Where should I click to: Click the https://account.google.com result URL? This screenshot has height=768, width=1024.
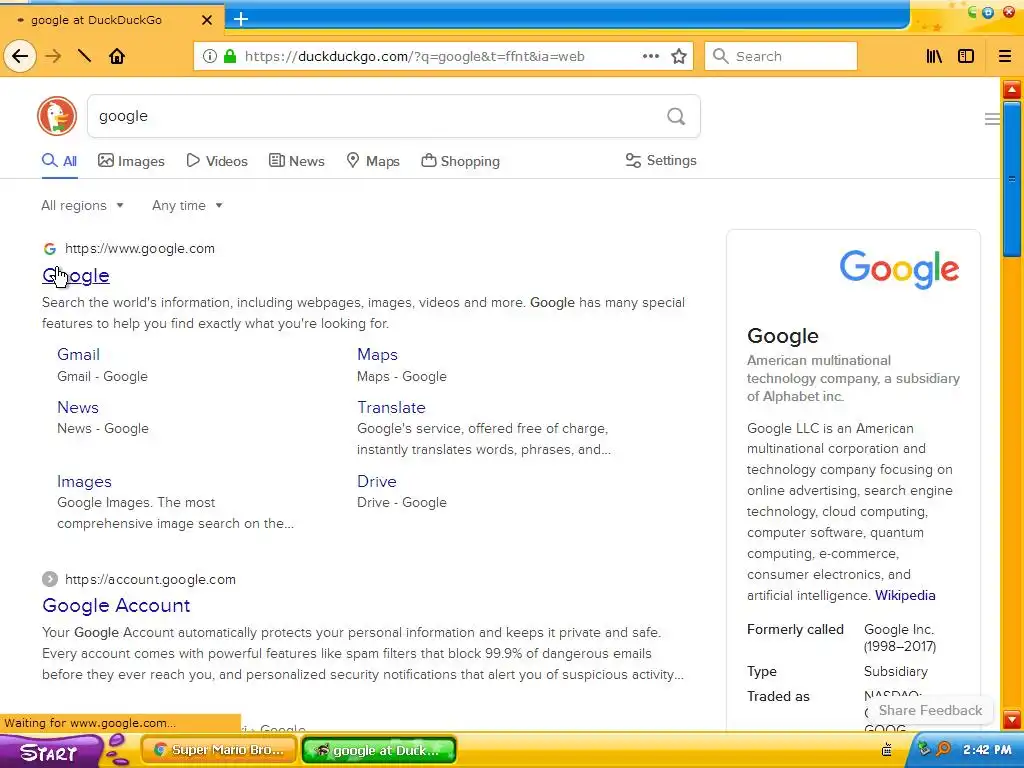tap(150, 579)
